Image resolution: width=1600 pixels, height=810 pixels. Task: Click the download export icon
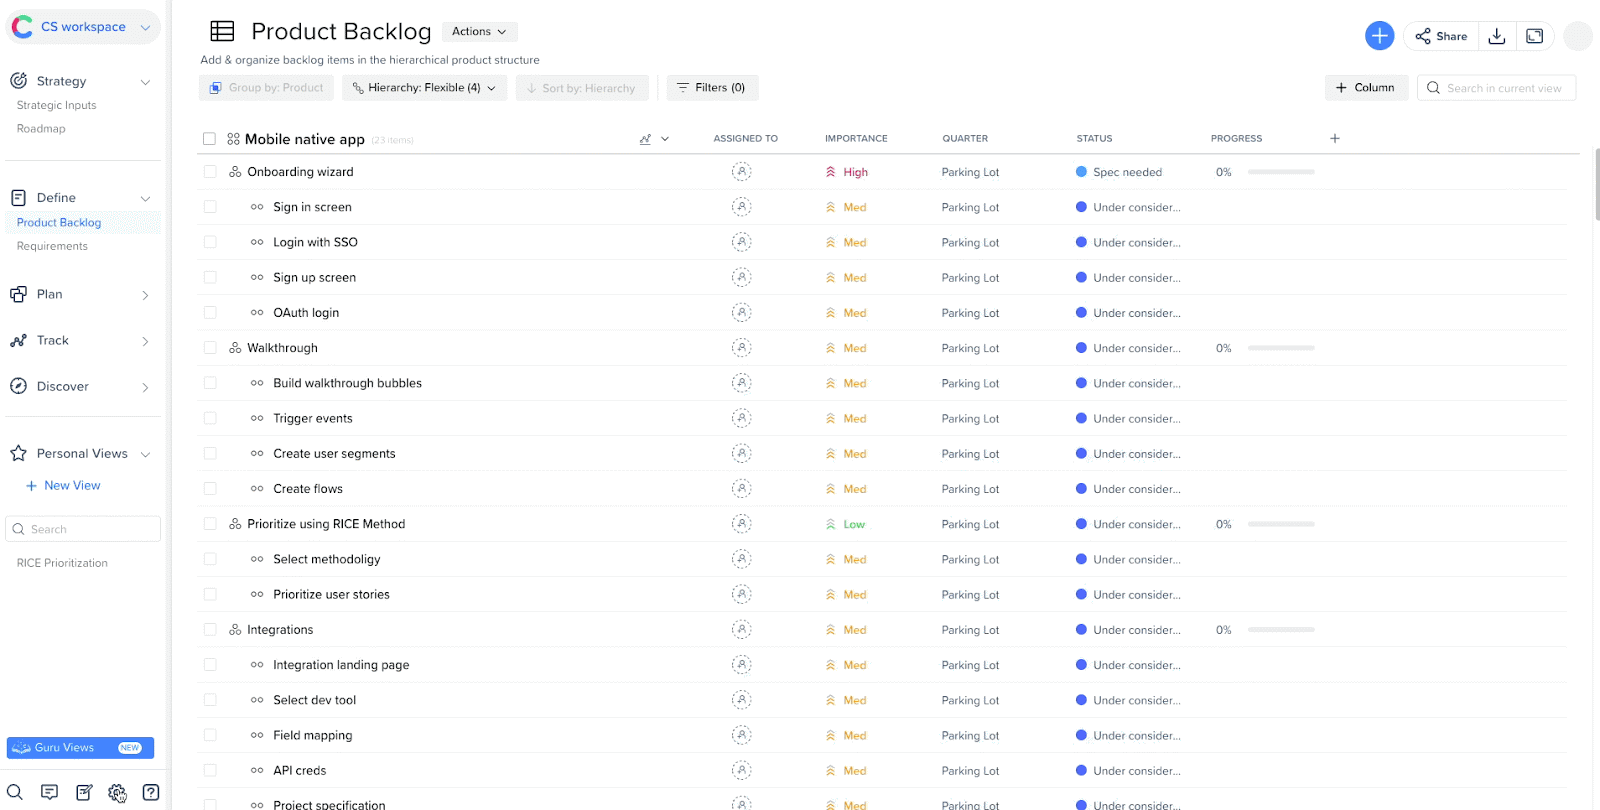(1497, 36)
